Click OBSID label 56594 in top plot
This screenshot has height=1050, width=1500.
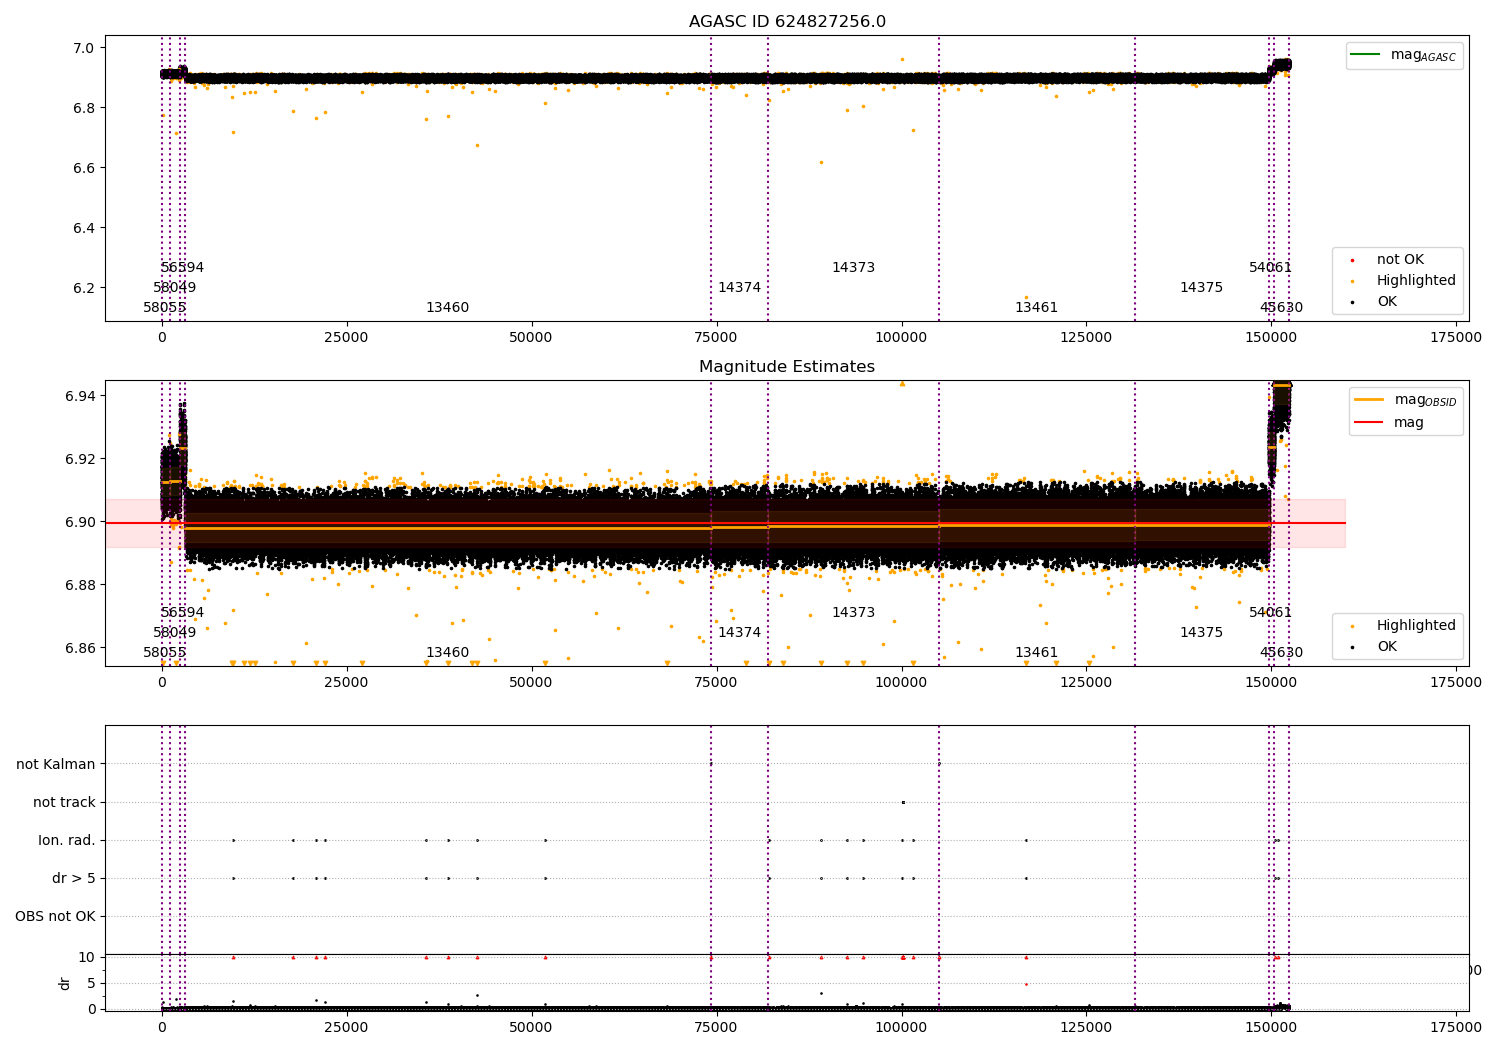pyautogui.click(x=182, y=268)
